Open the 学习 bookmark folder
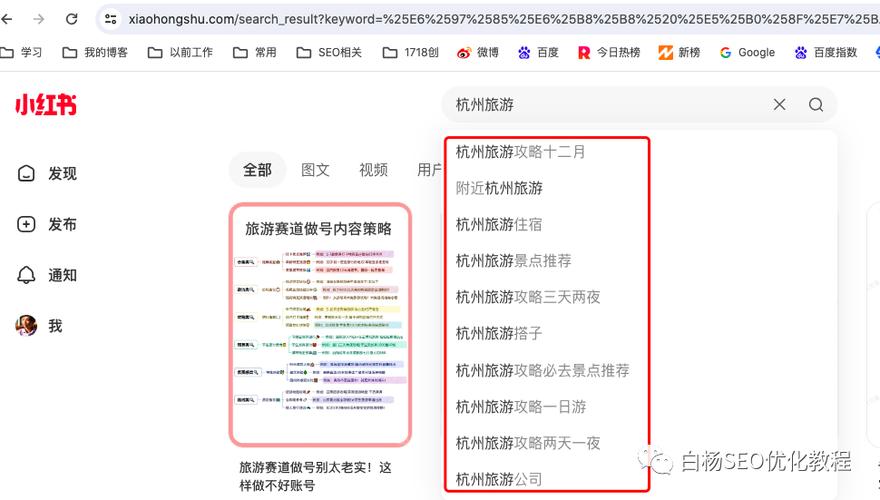The width and height of the screenshot is (880, 500). click(21, 52)
